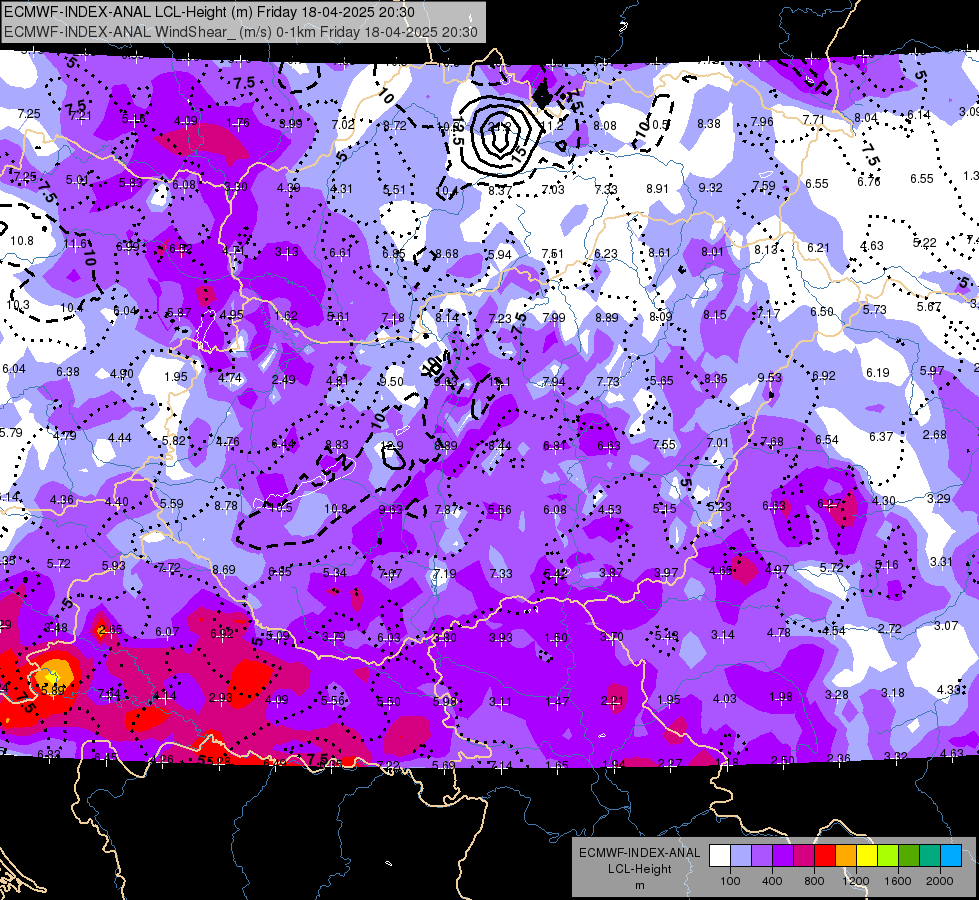Click the legend tick value 400
The height and width of the screenshot is (900, 979).
coord(772,881)
